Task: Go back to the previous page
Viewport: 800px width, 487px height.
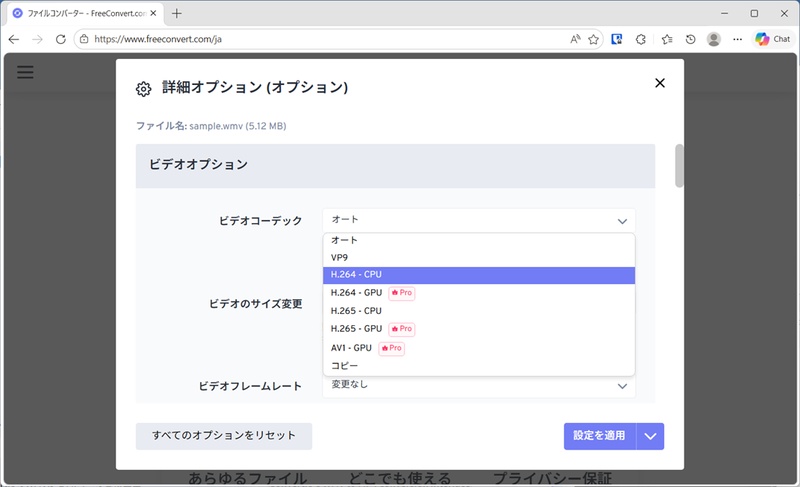Action: pyautogui.click(x=14, y=39)
